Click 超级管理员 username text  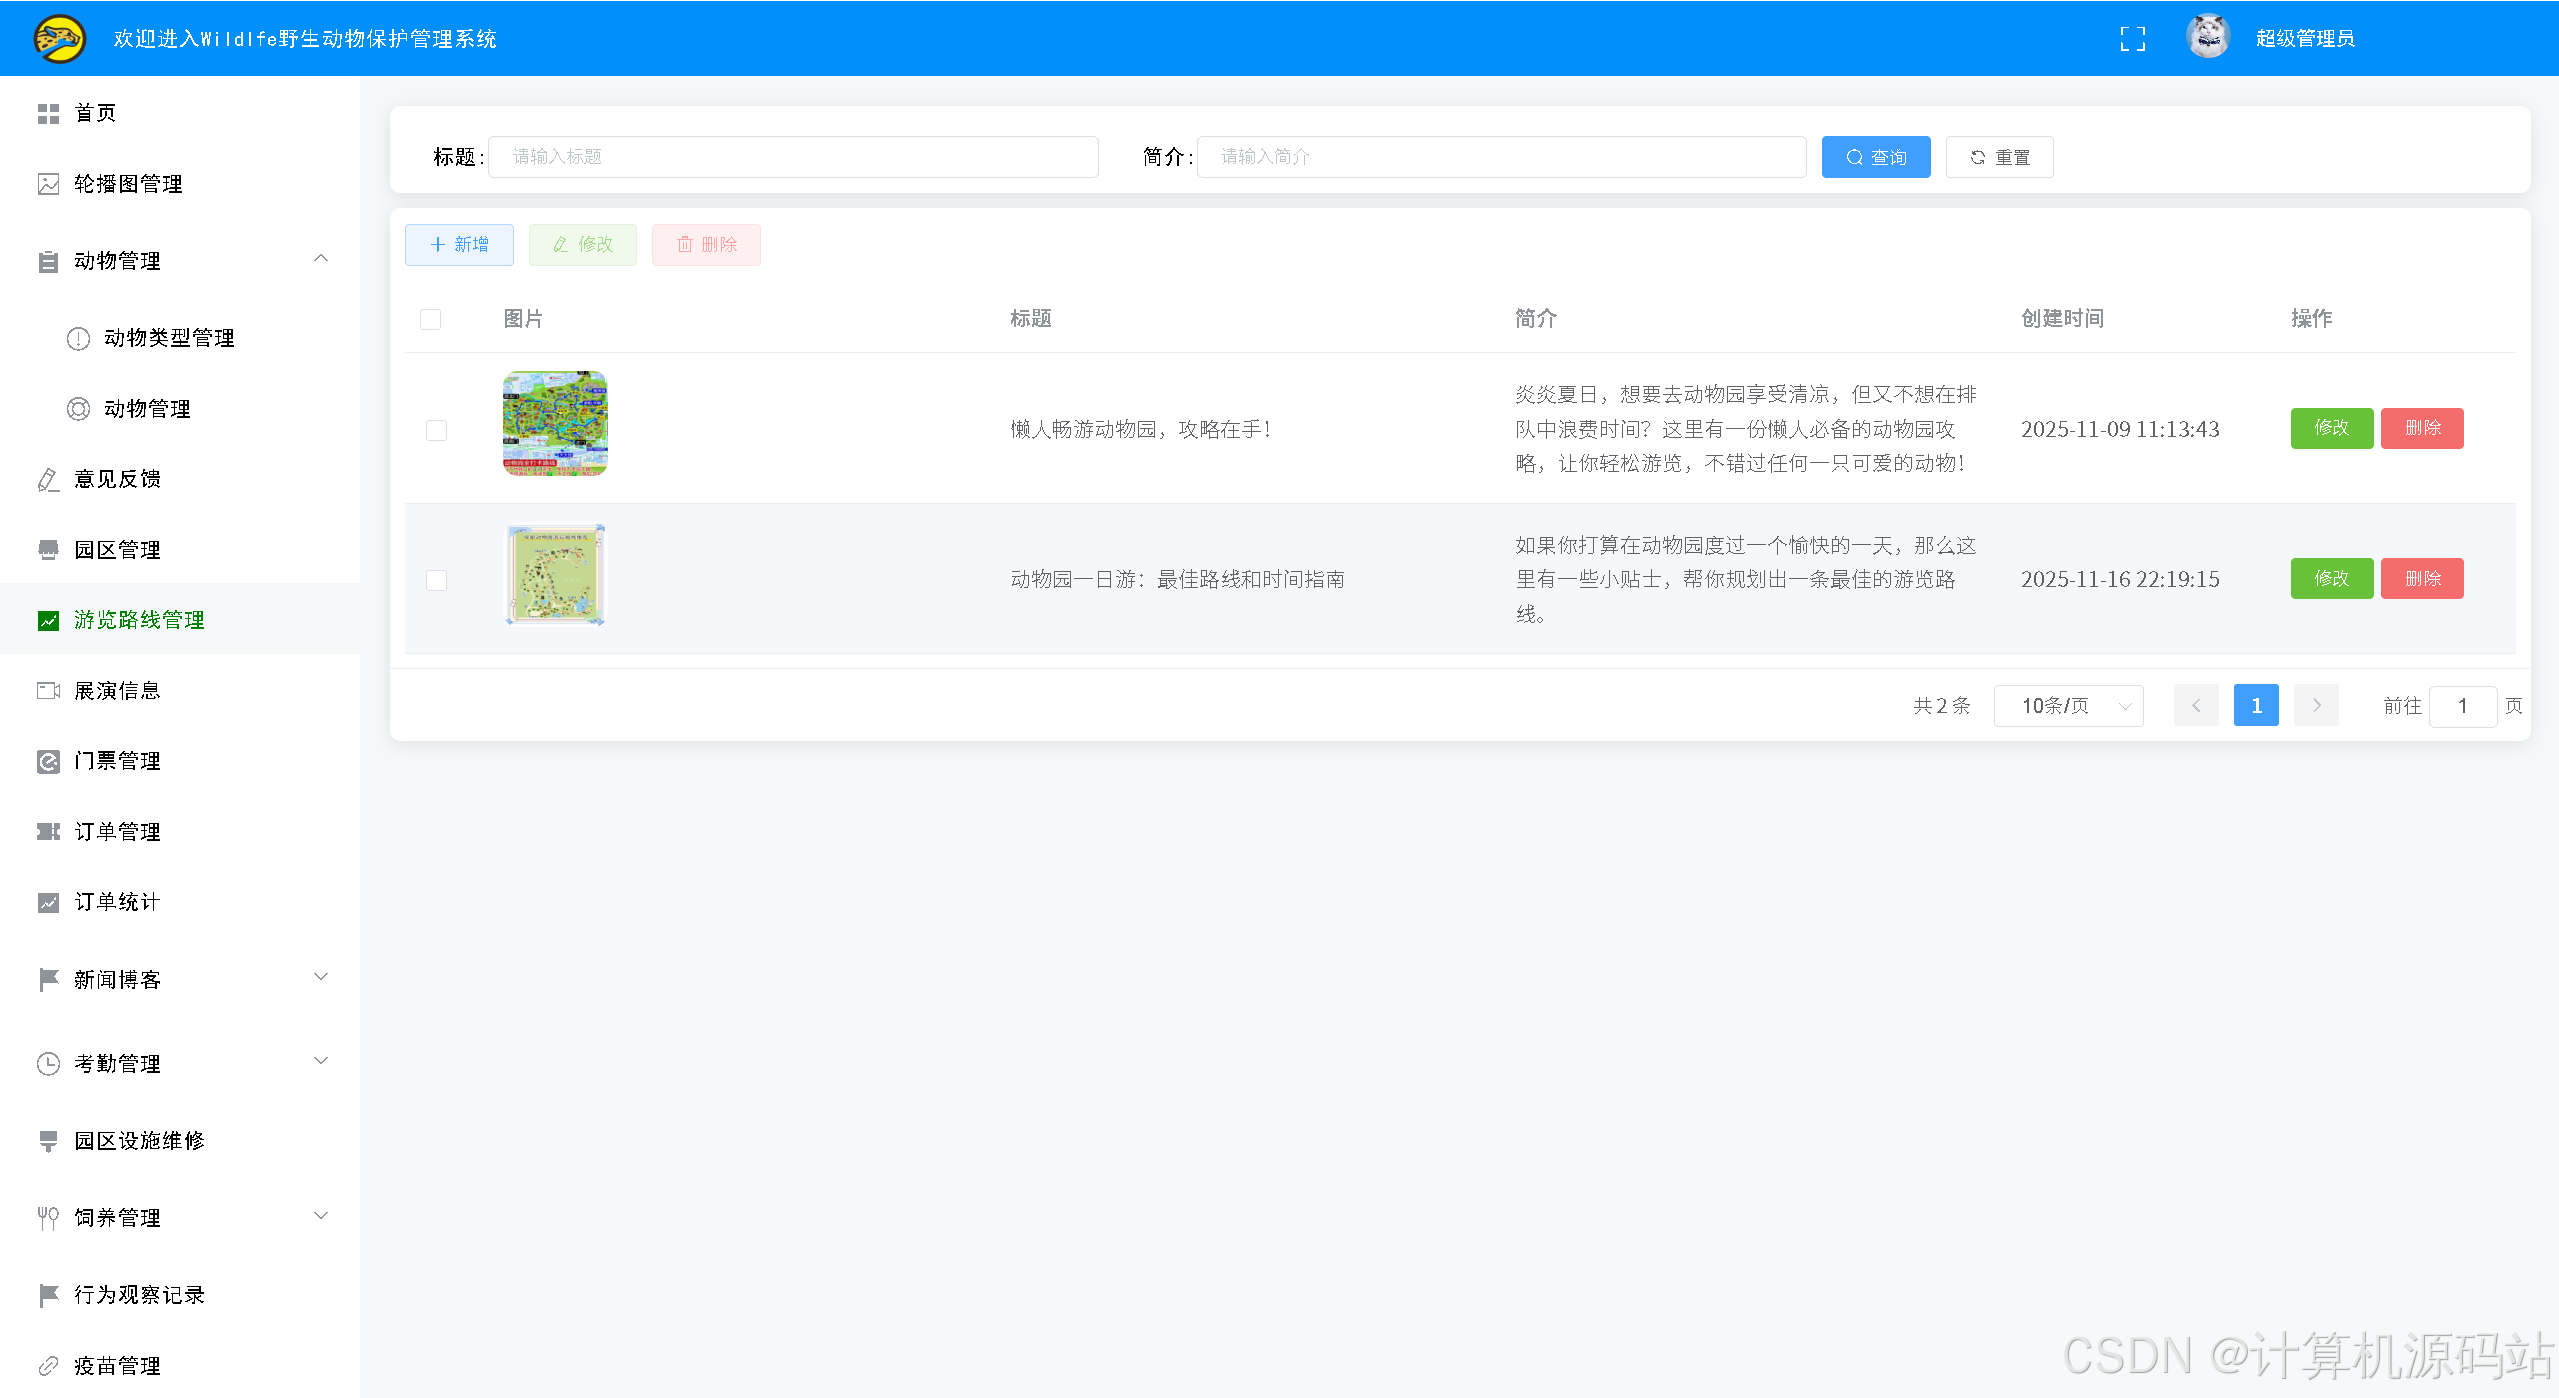(x=2304, y=39)
